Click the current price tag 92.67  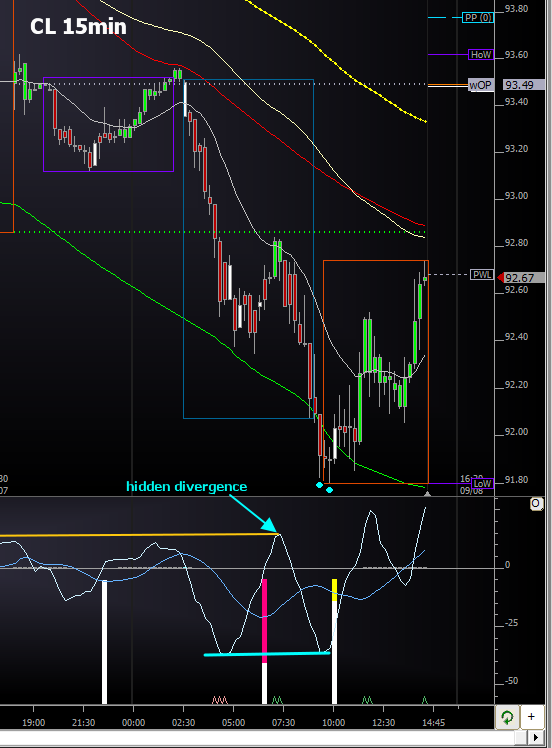(x=521, y=278)
